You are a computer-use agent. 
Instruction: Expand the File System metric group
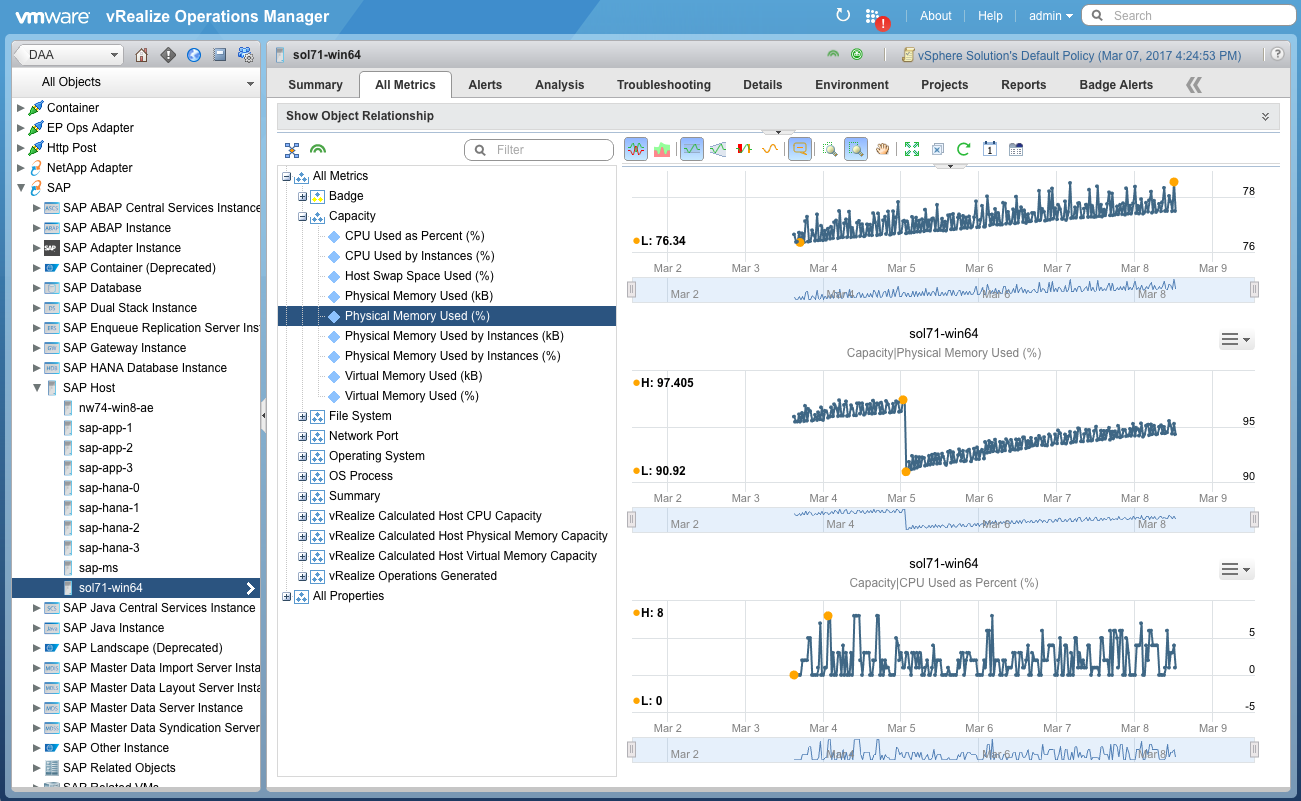pyautogui.click(x=303, y=416)
